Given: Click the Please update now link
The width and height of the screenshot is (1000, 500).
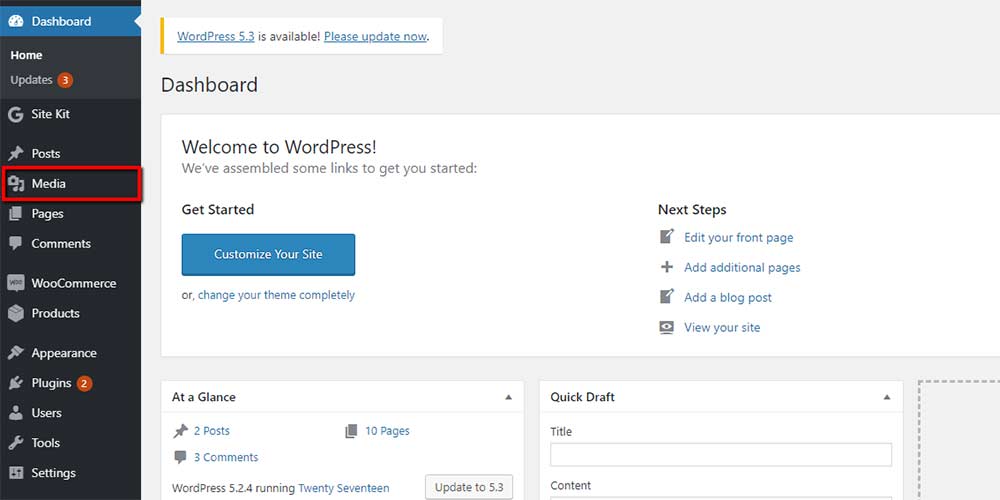Looking at the screenshot, I should (375, 36).
